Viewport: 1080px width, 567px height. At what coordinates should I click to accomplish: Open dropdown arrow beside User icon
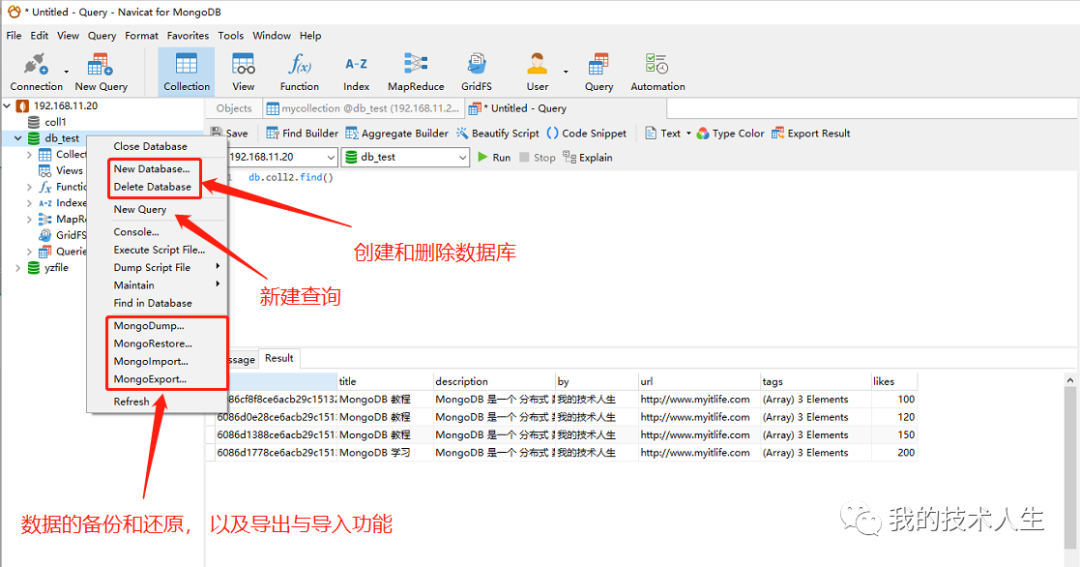point(565,71)
